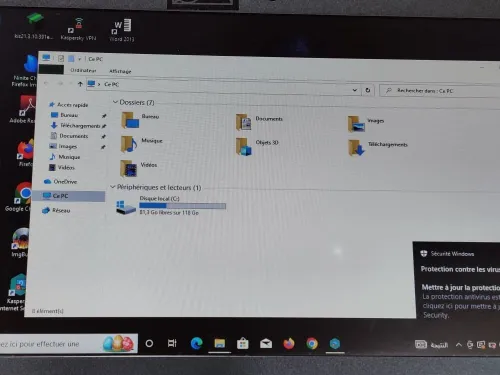Open ImgBurn desktop shortcut
This screenshot has height=375, width=500.
click(x=20, y=242)
